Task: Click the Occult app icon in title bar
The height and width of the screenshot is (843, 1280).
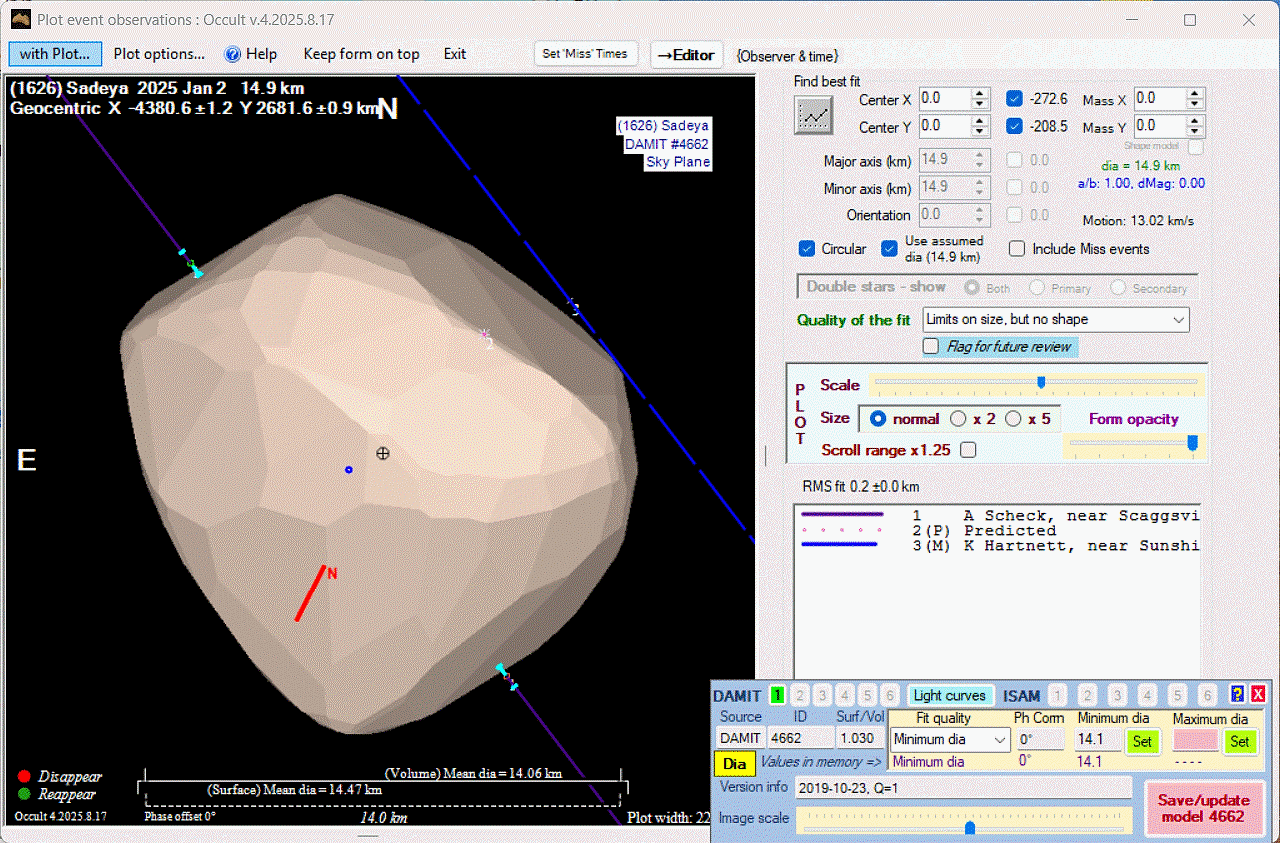Action: click(19, 19)
